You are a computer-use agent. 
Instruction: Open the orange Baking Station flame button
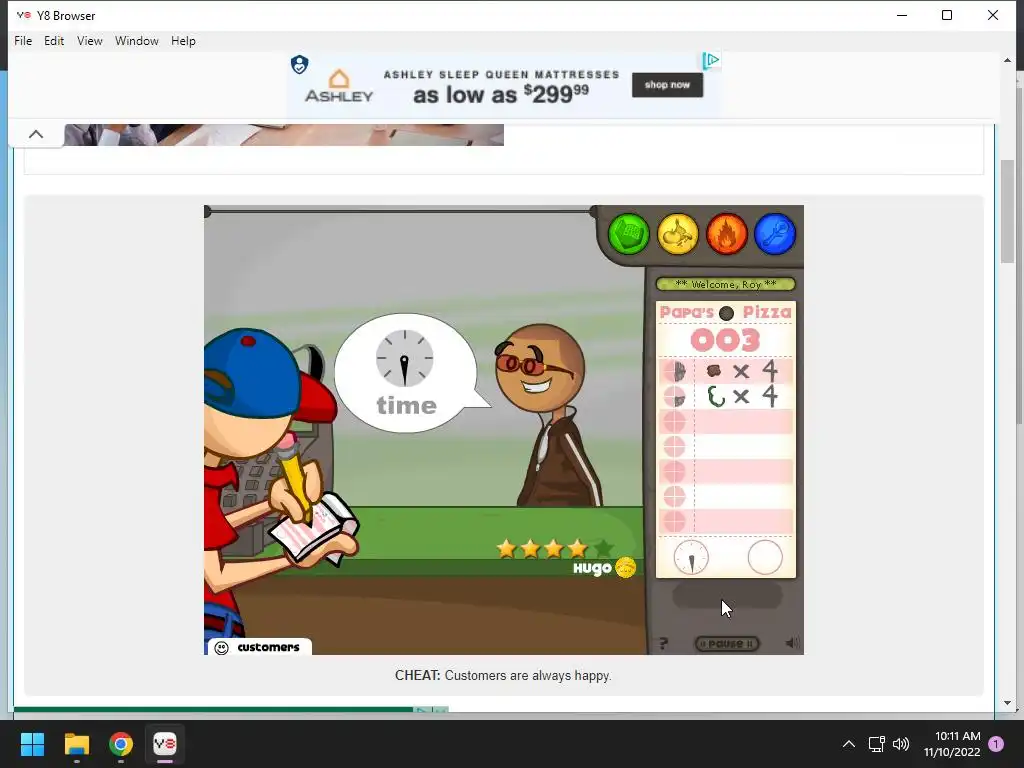pos(726,234)
